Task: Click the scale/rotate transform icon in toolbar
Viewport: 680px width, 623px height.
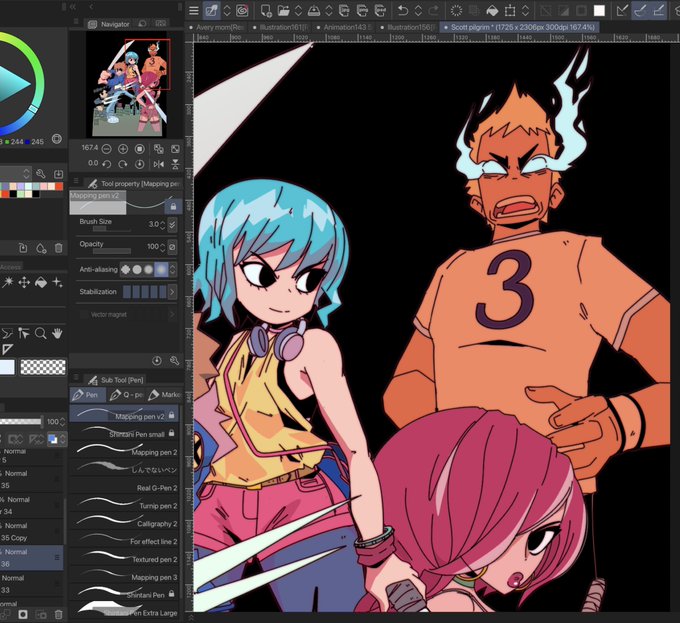Action: click(510, 10)
